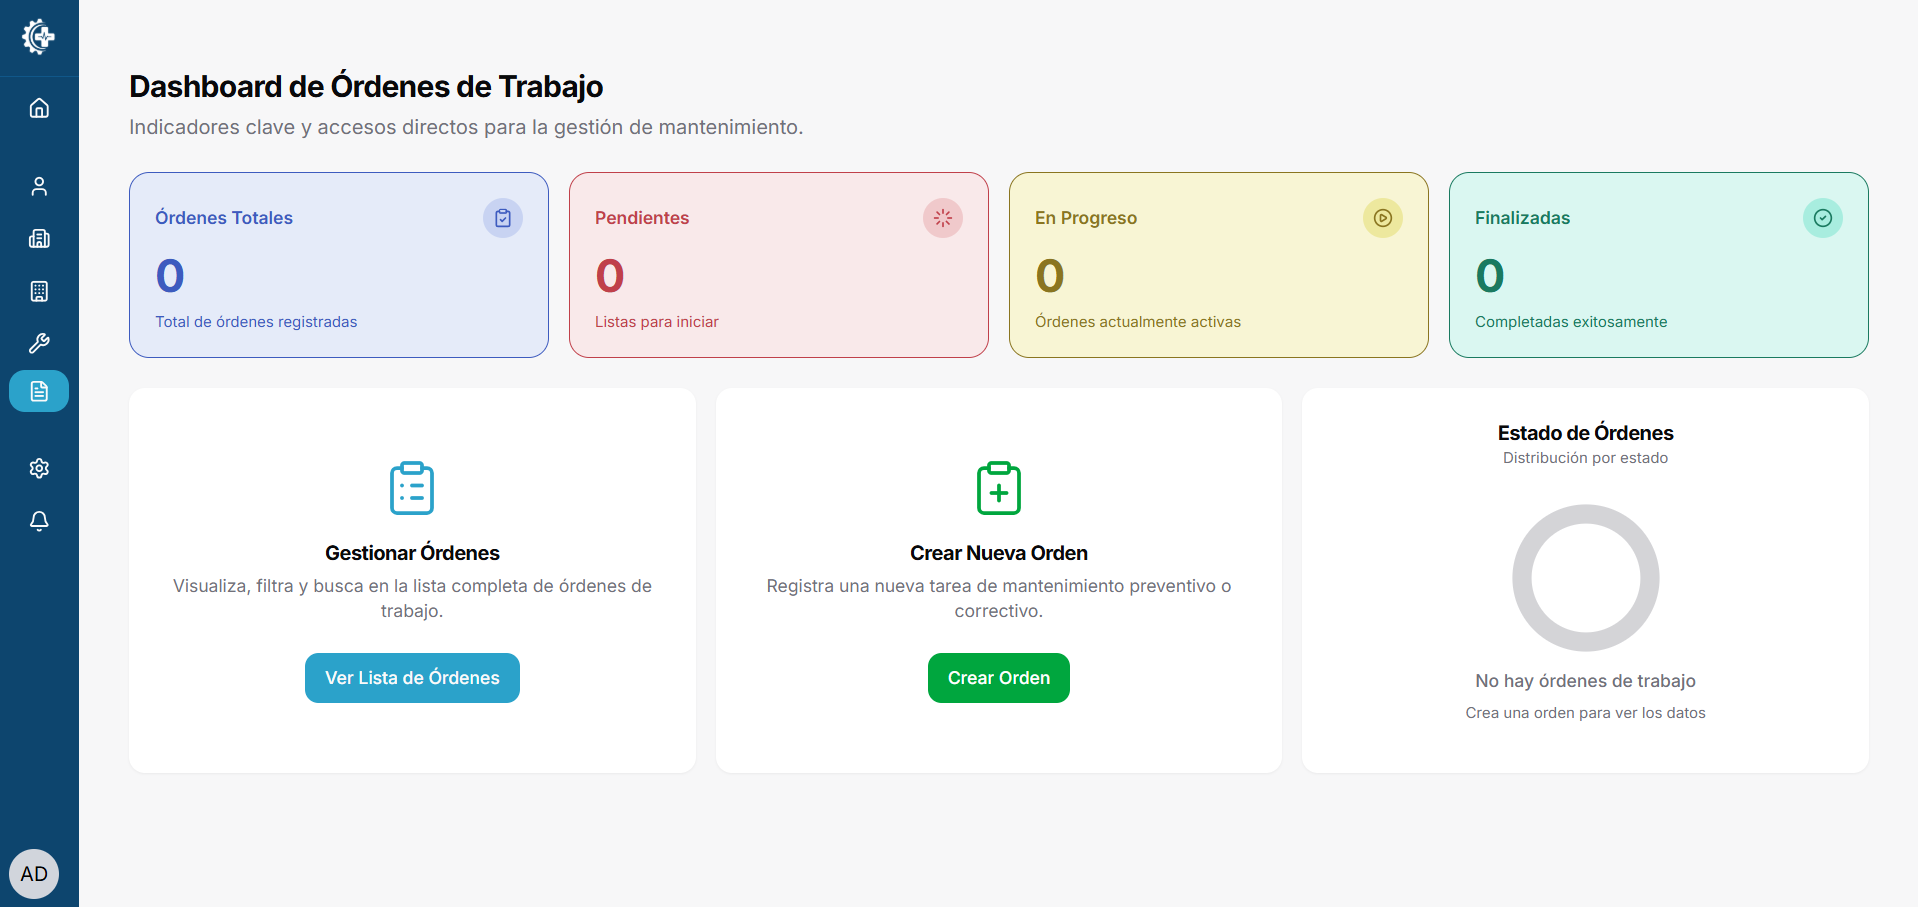Click Ver Lista de Órdenes button
The width and height of the screenshot is (1918, 907).
click(x=412, y=678)
